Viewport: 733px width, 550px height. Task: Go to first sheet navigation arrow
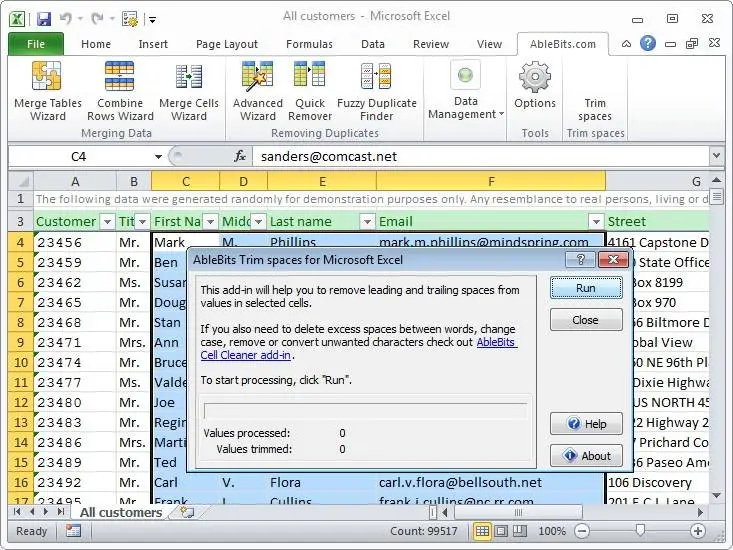click(x=18, y=512)
